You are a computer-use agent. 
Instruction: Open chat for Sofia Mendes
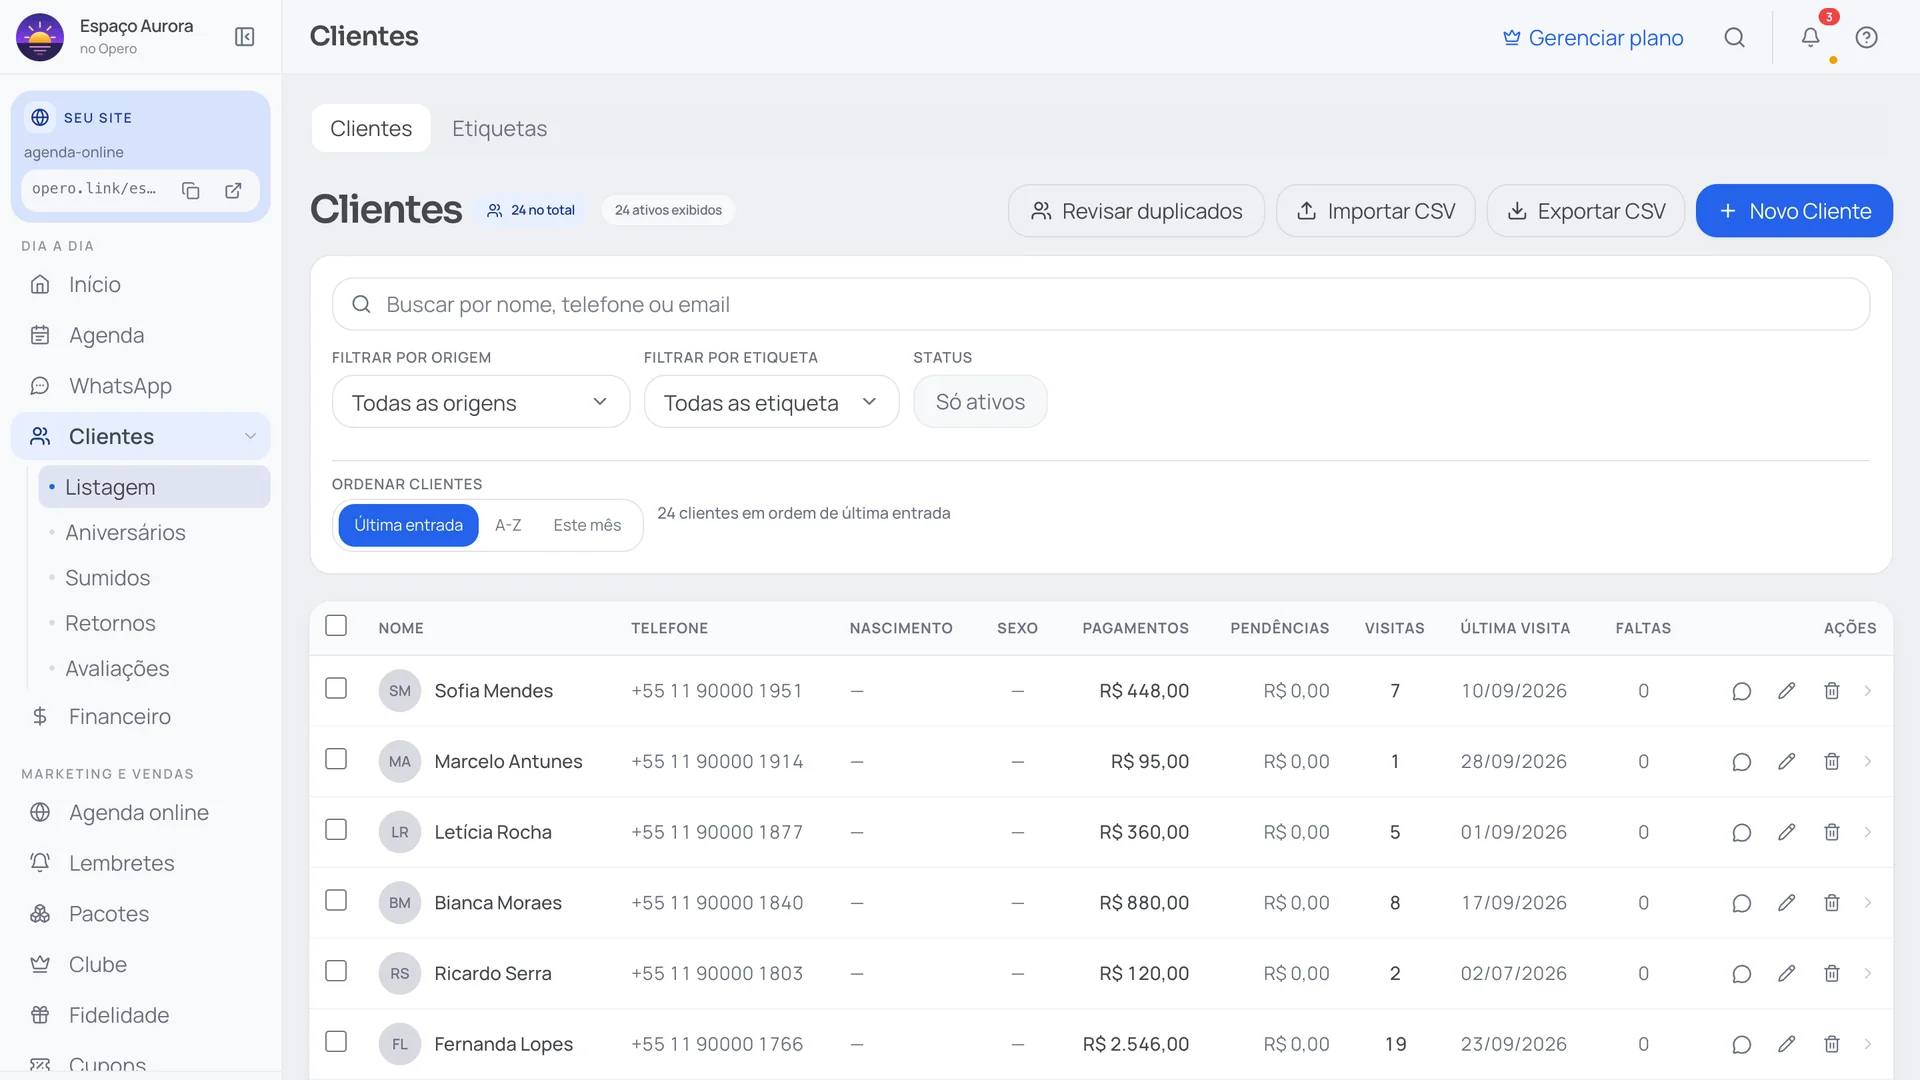pos(1741,691)
